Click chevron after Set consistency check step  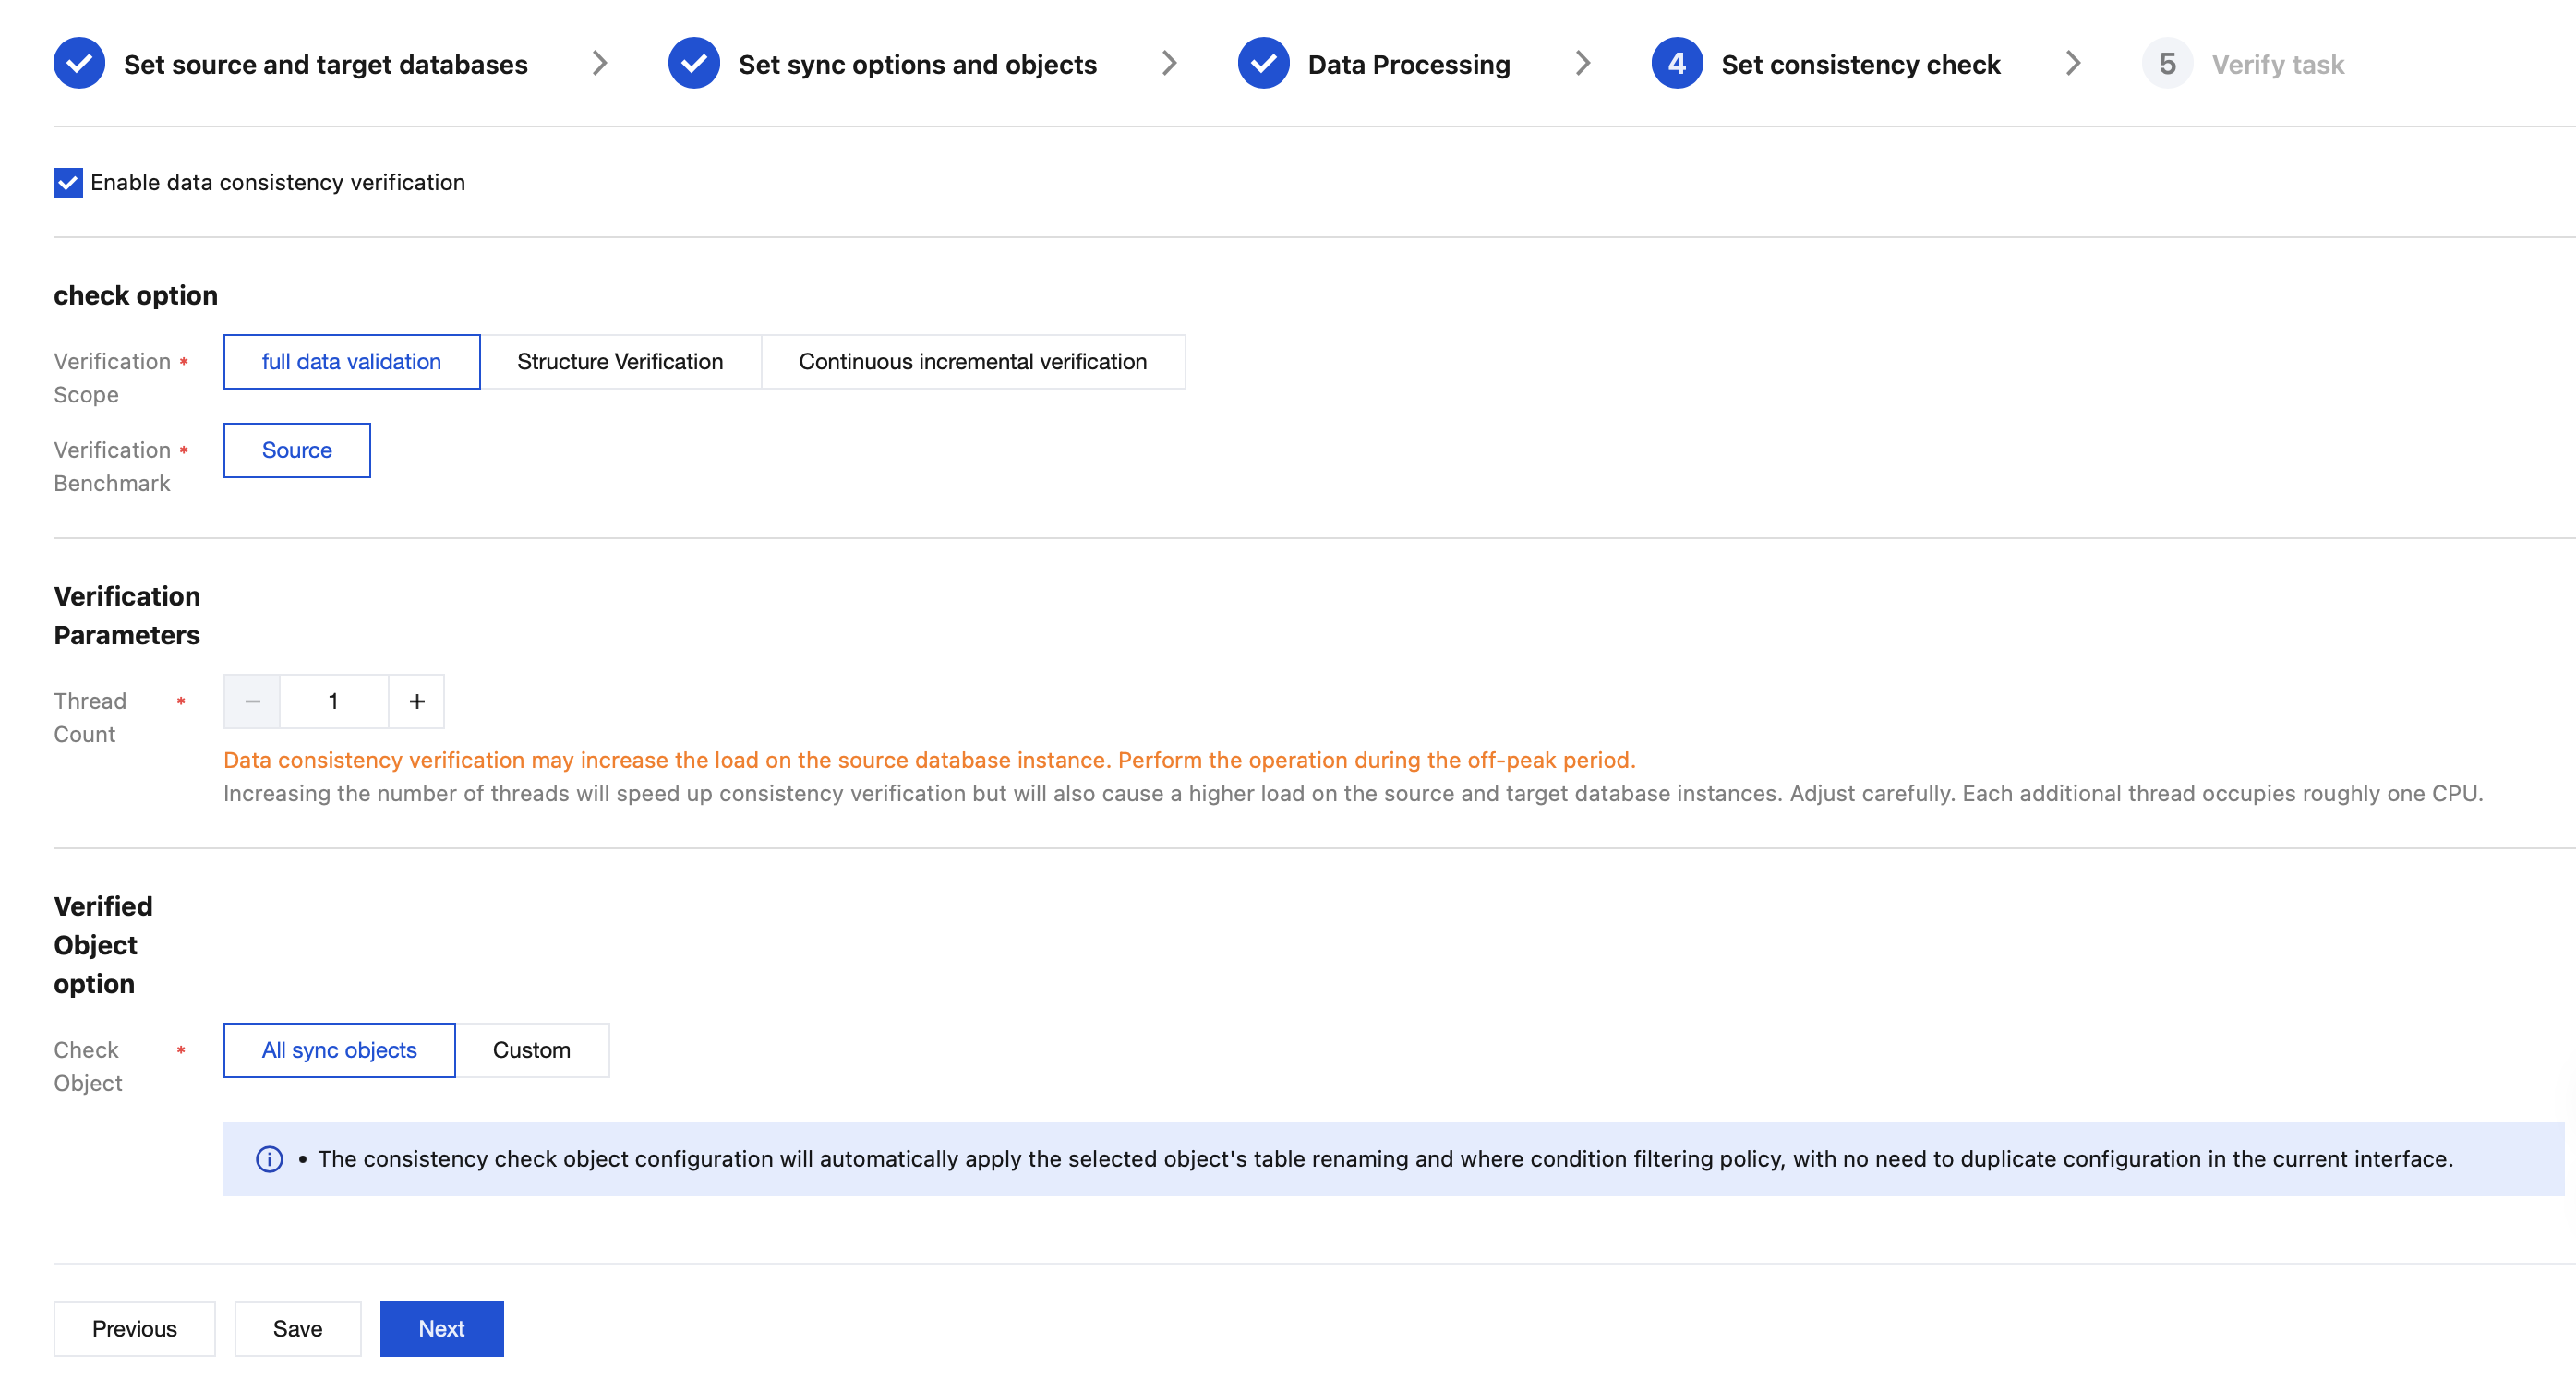click(x=2072, y=64)
